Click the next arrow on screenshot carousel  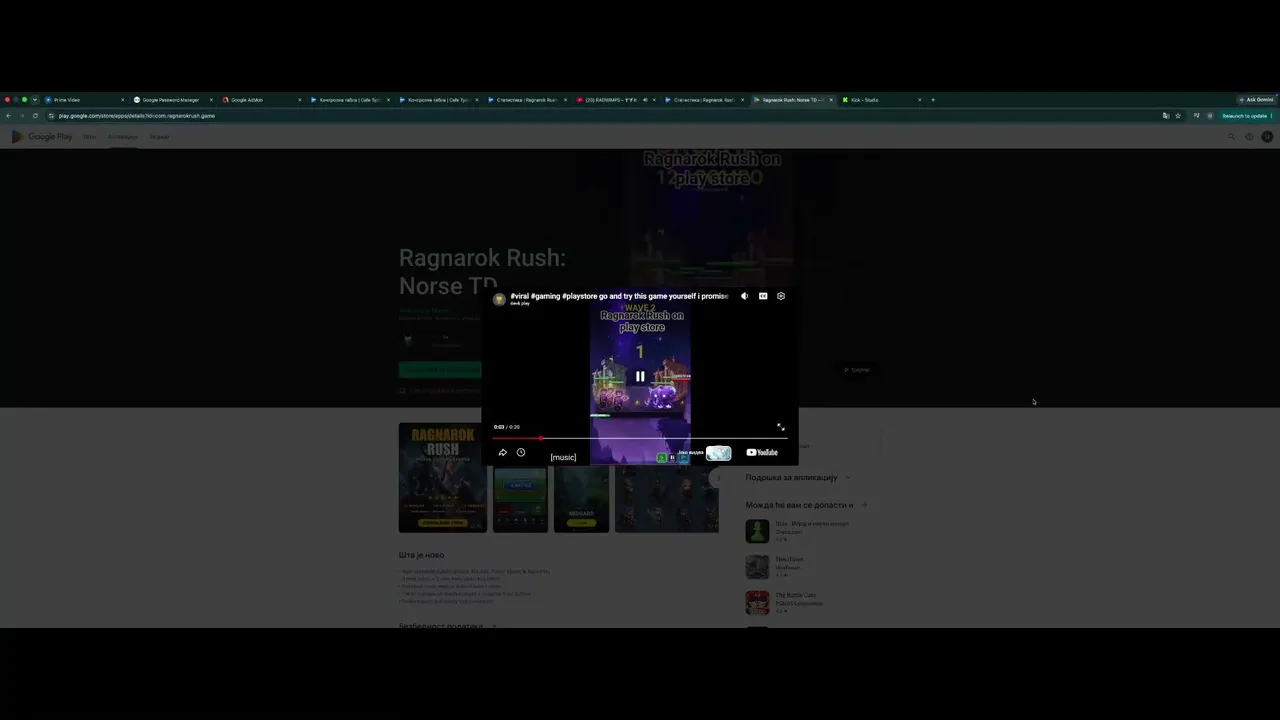click(716, 478)
